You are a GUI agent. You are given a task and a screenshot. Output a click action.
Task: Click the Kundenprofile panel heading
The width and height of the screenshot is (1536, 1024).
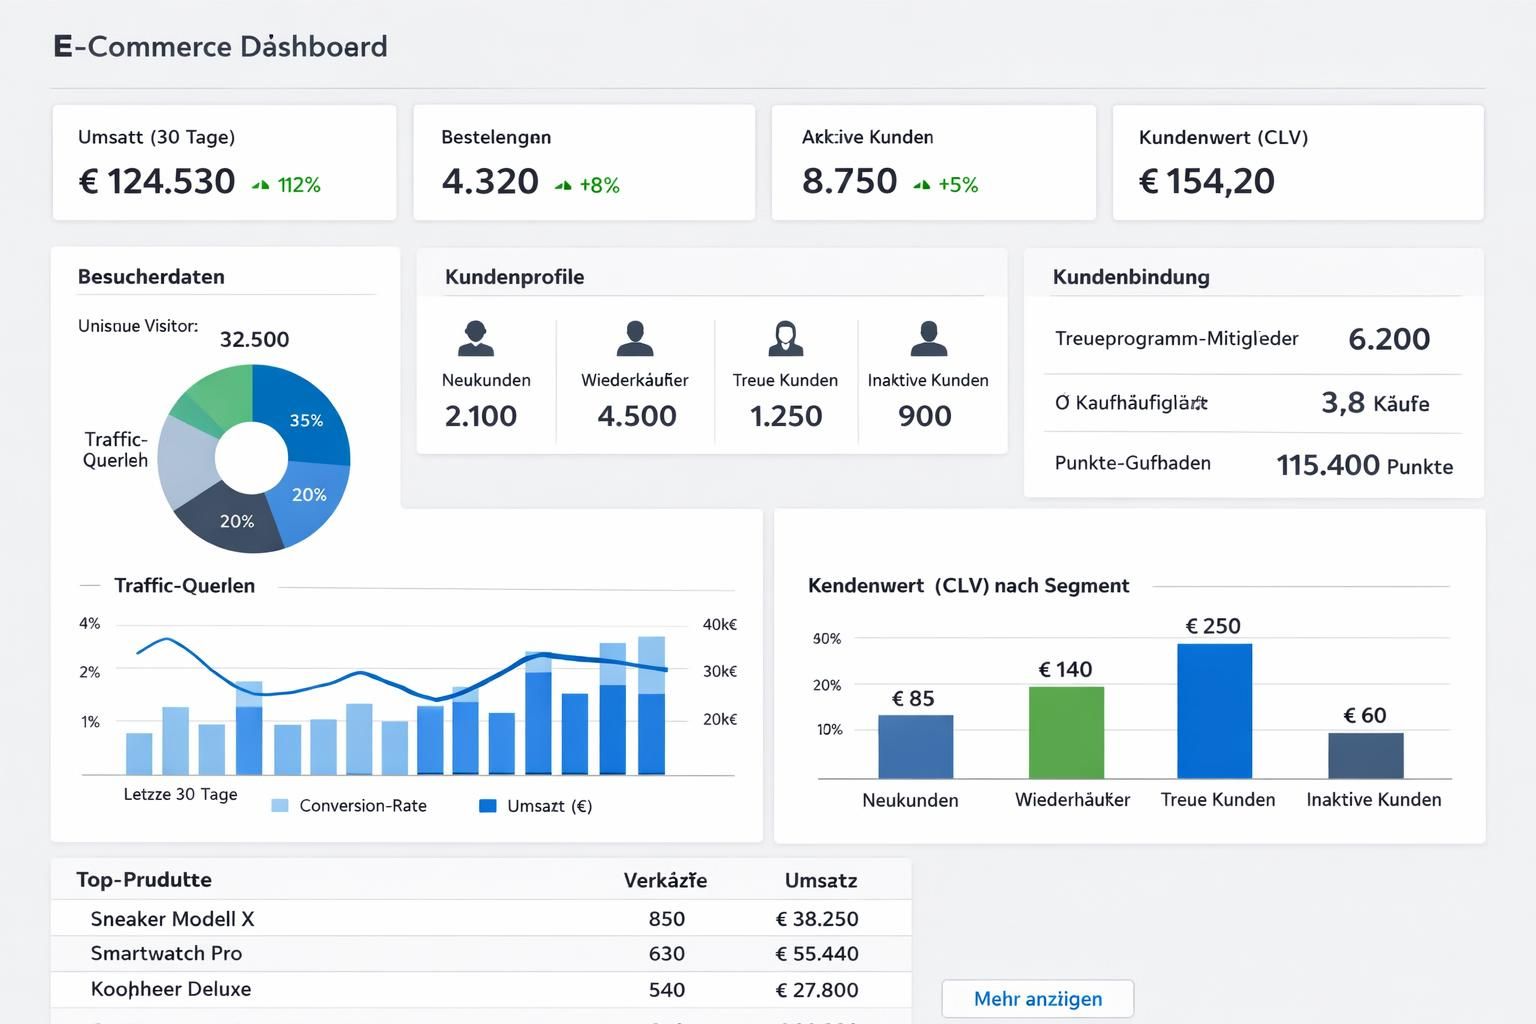[515, 277]
